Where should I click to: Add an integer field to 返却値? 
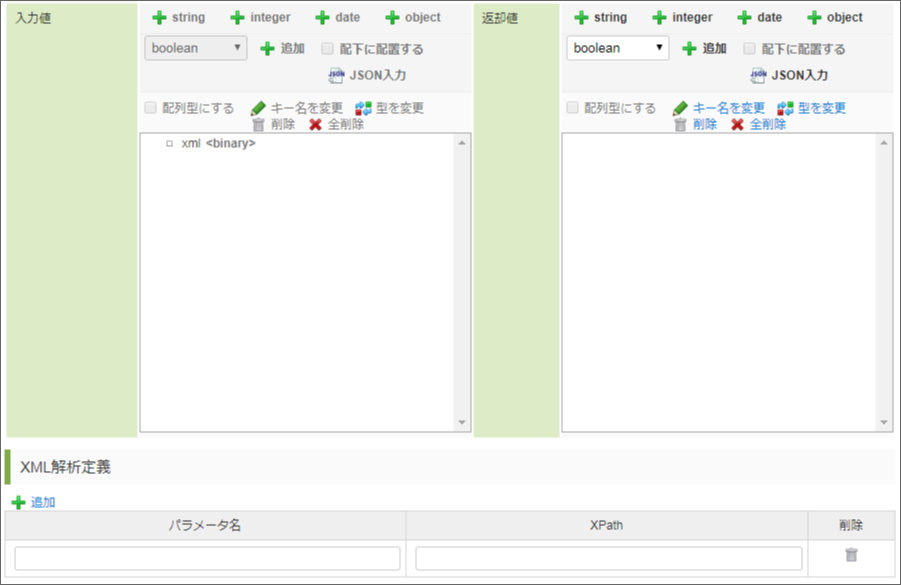(682, 16)
